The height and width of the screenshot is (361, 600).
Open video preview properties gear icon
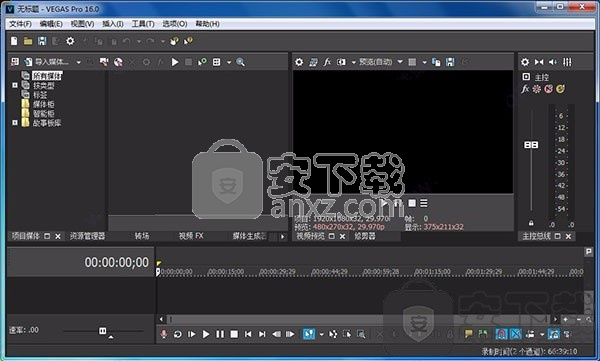coord(299,62)
